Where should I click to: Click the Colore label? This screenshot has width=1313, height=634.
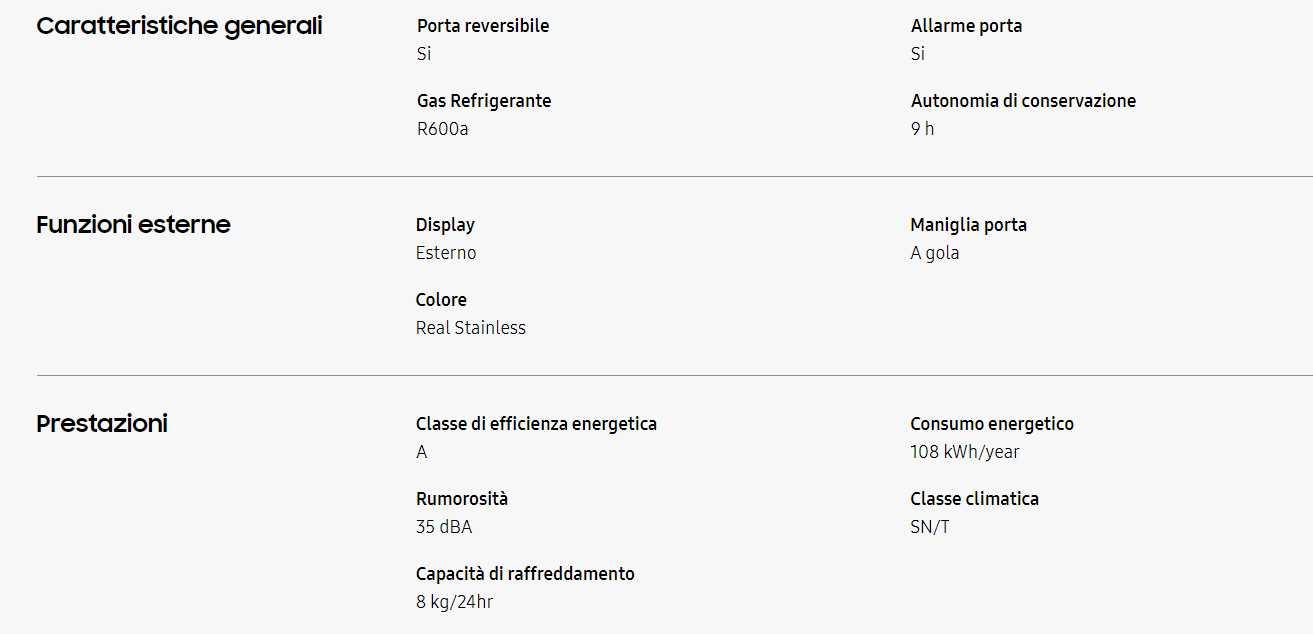point(441,300)
